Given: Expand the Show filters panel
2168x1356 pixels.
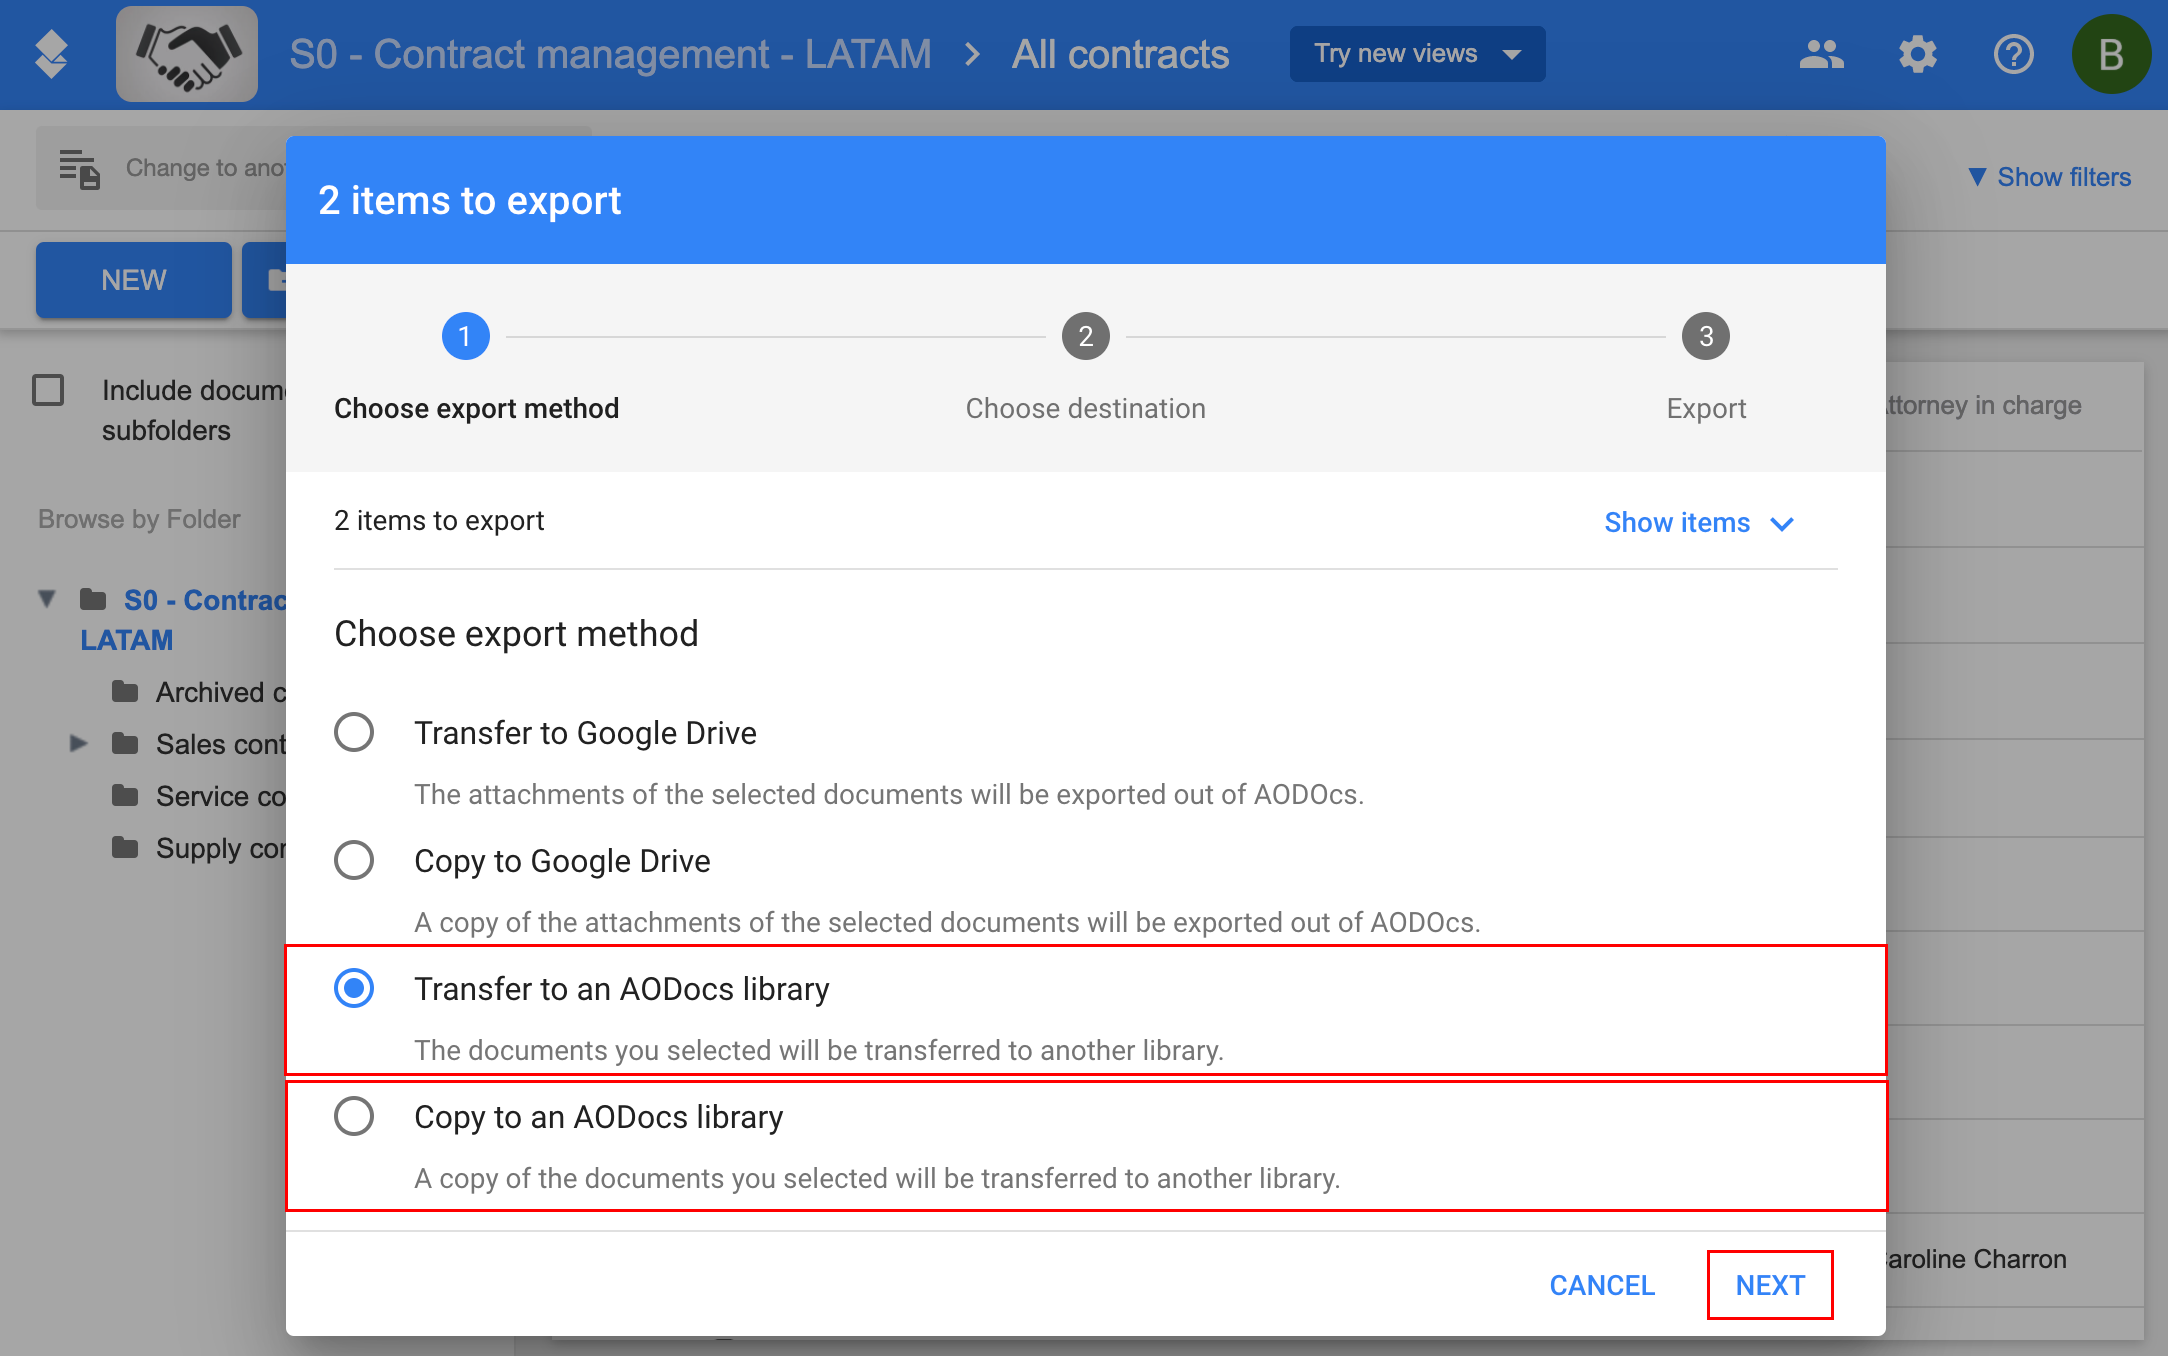Looking at the screenshot, I should (x=2049, y=177).
